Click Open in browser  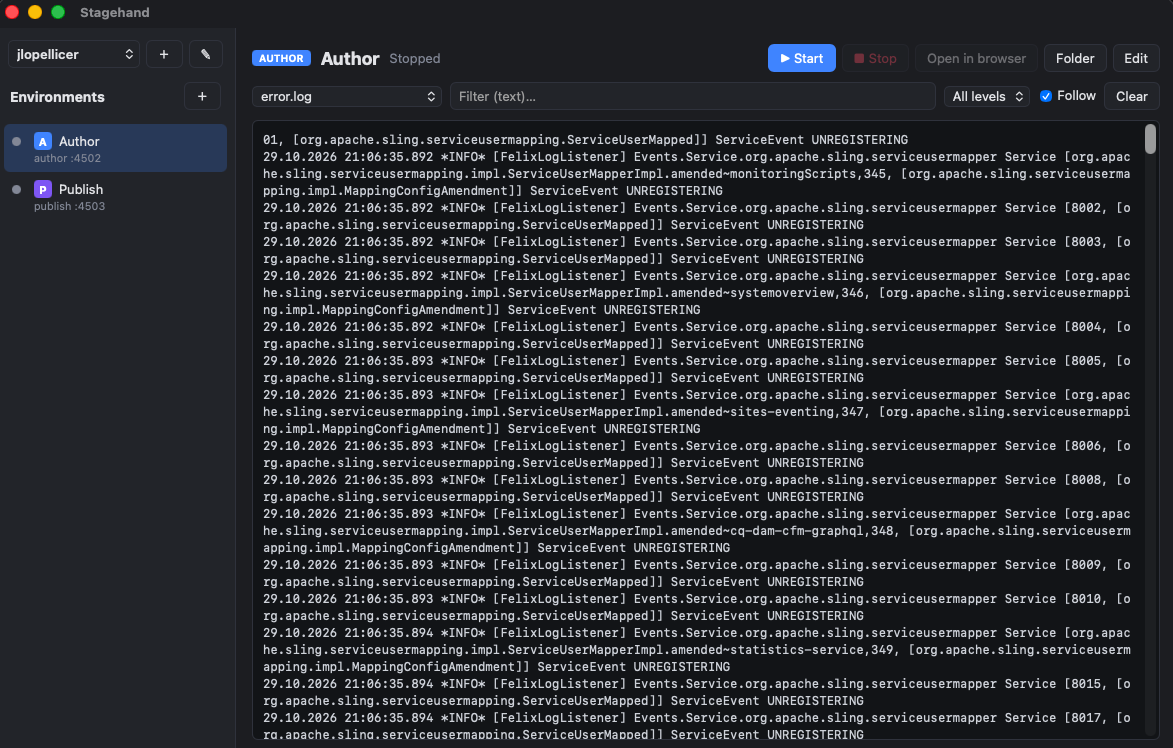tap(976, 58)
